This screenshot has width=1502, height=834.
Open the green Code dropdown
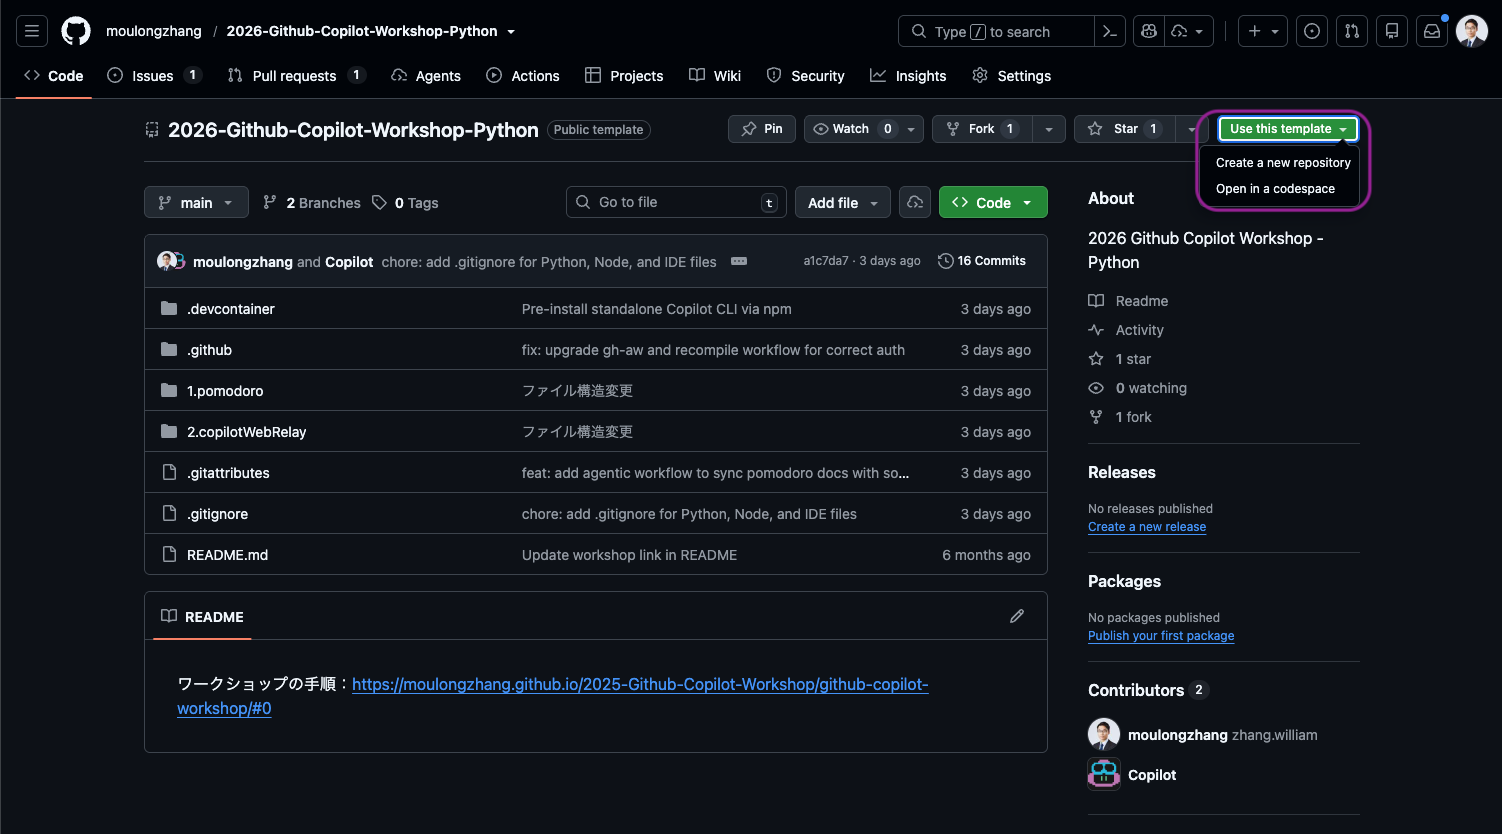tap(993, 202)
